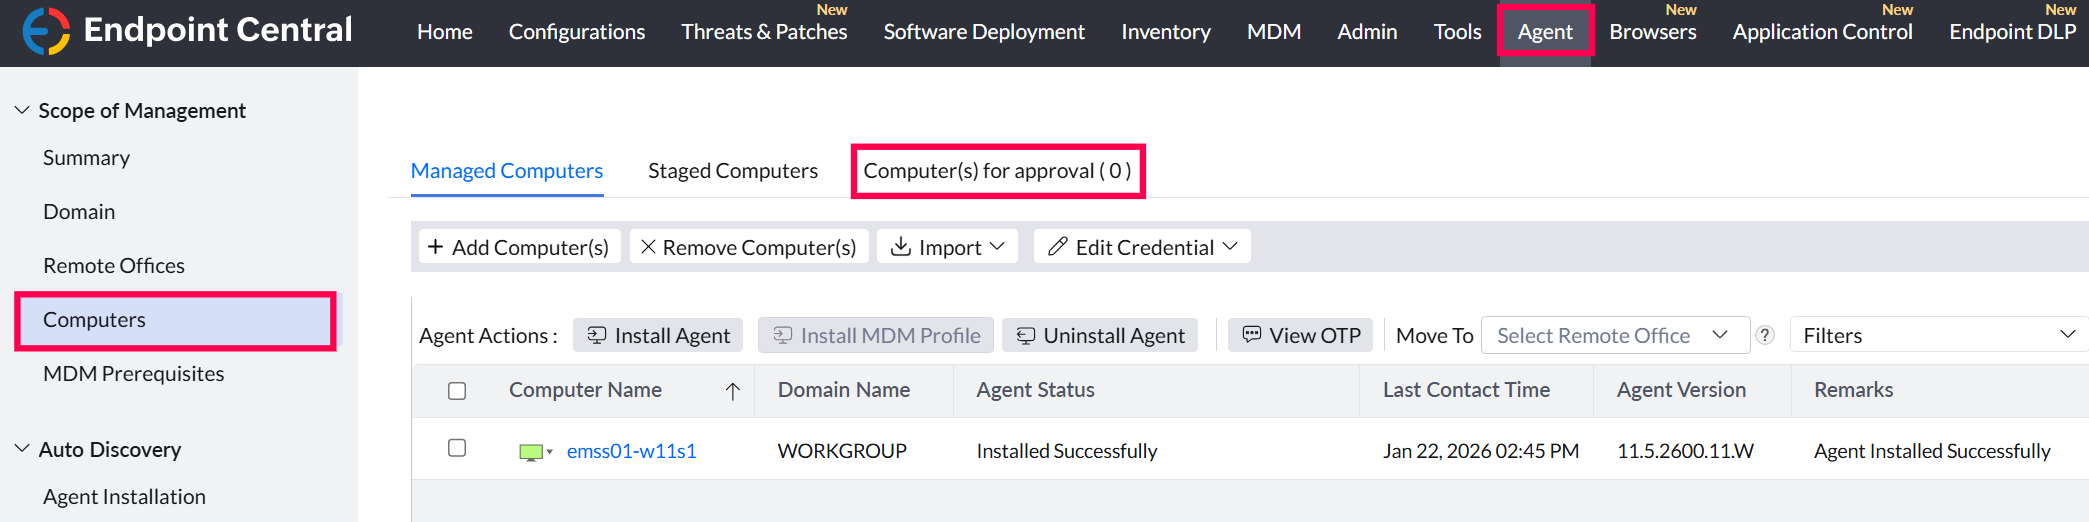Click the plus icon on Add Computer(s)

pyautogui.click(x=435, y=247)
